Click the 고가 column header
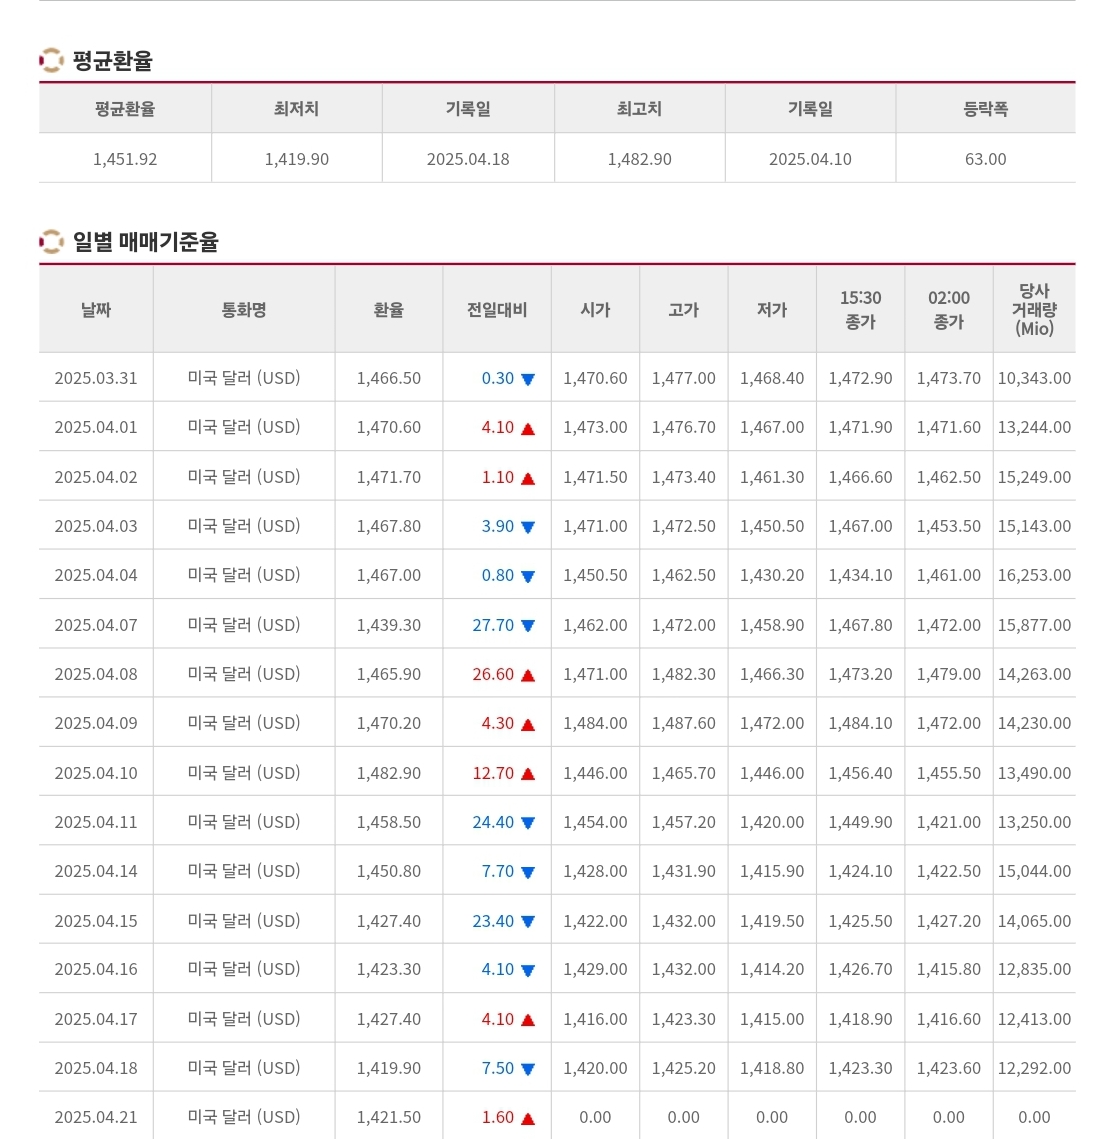 click(683, 309)
